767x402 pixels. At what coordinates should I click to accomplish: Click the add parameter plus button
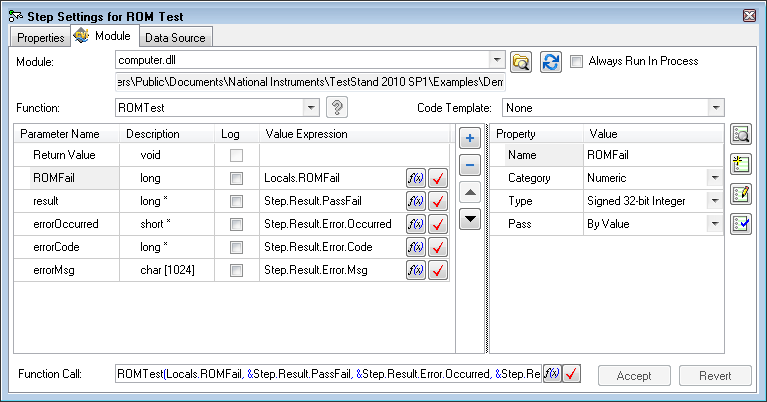click(472, 138)
